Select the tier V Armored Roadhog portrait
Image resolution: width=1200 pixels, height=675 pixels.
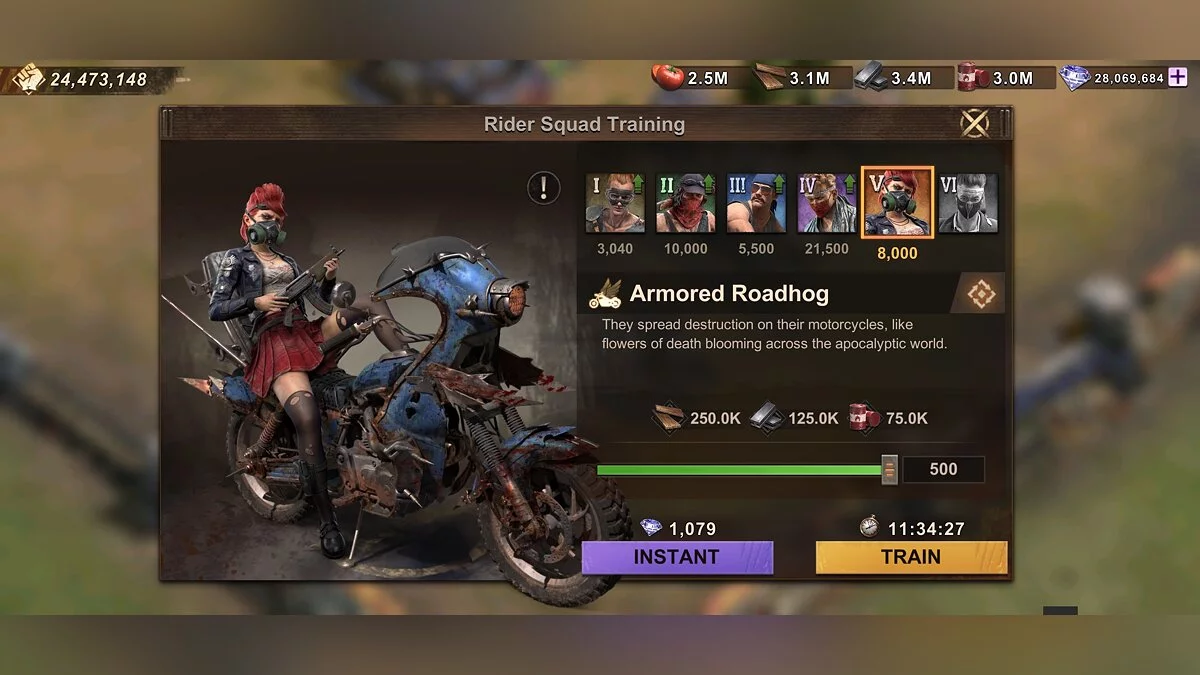coord(897,203)
